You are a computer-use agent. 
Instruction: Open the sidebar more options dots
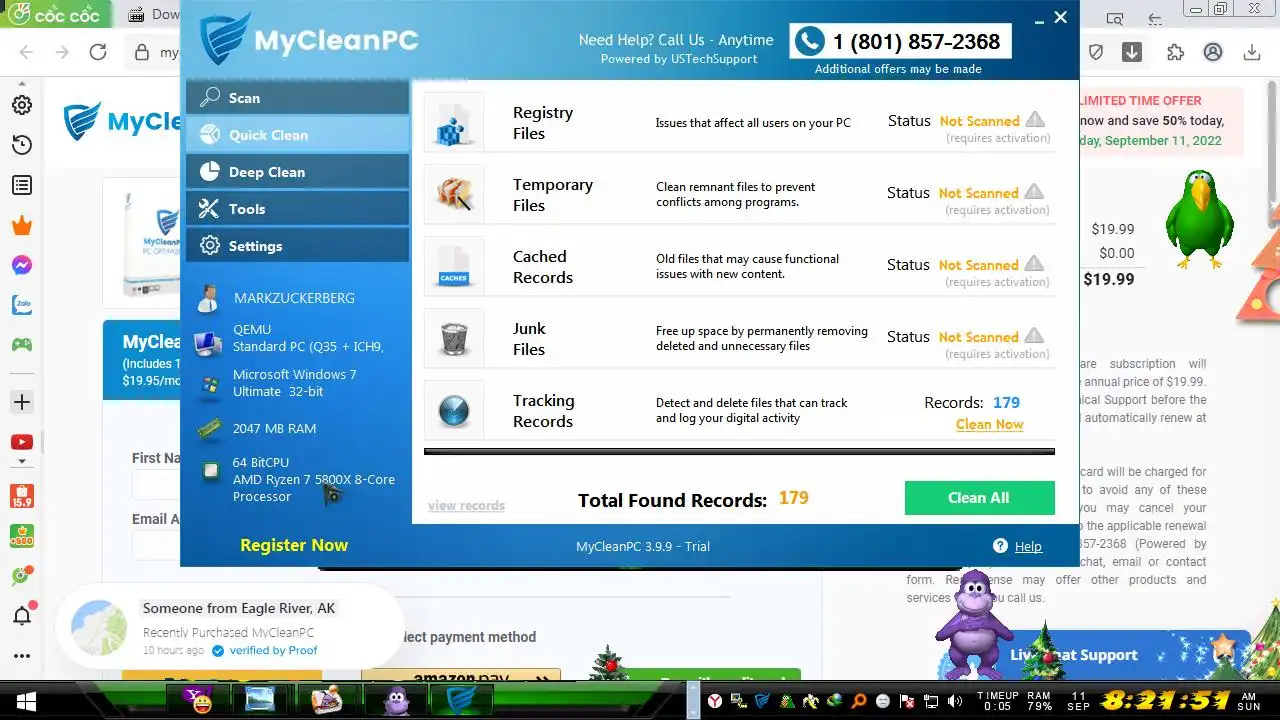coord(21,656)
